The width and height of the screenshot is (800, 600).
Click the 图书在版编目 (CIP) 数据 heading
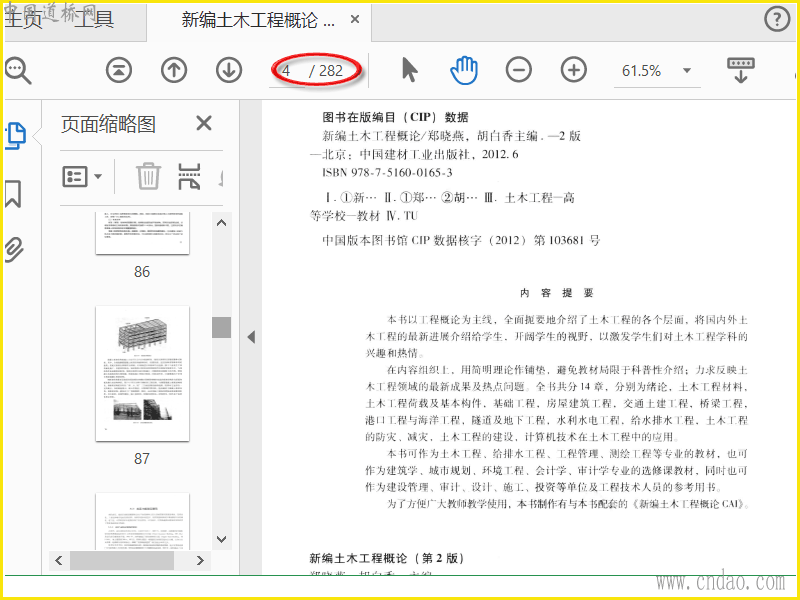[395, 117]
